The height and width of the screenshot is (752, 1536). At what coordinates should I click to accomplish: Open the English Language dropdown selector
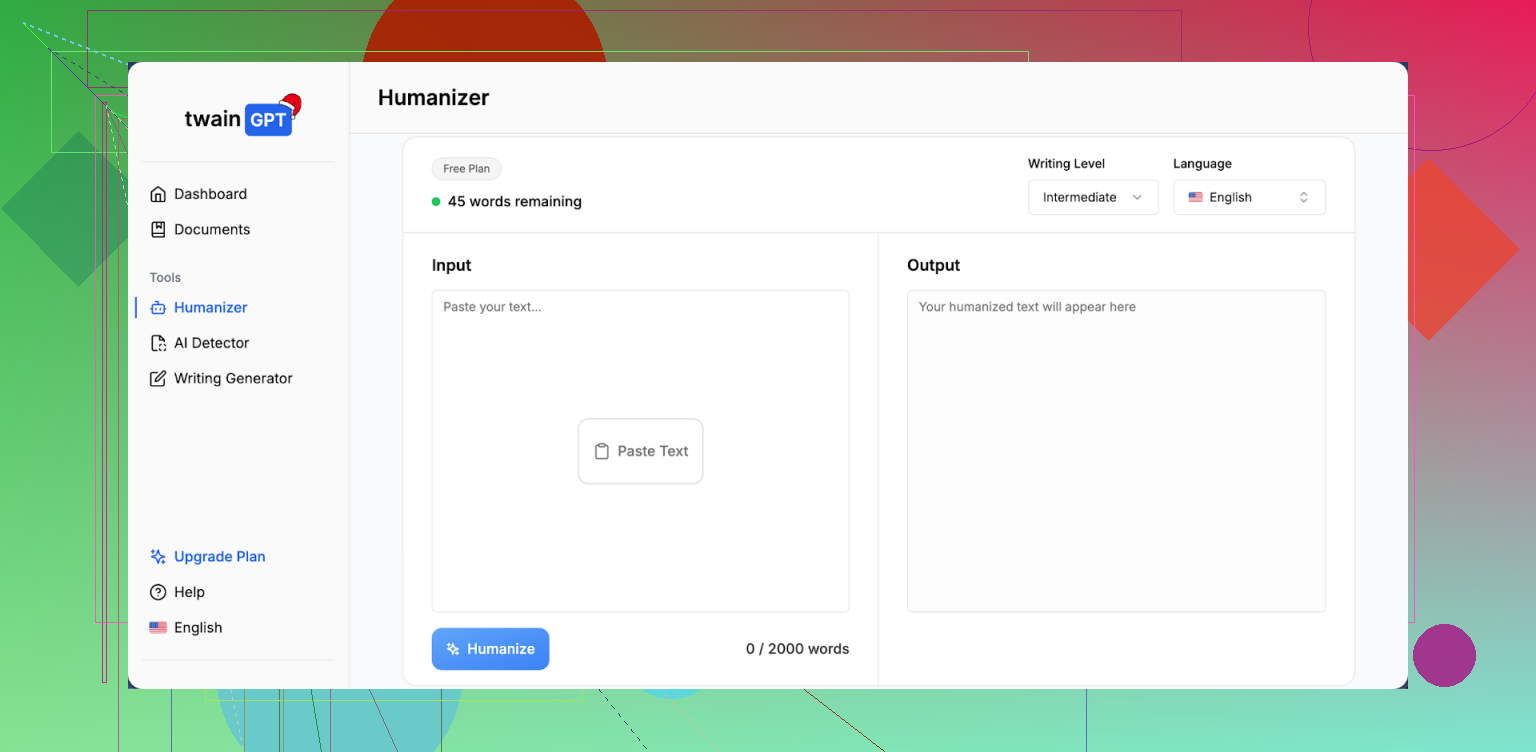(x=1249, y=197)
